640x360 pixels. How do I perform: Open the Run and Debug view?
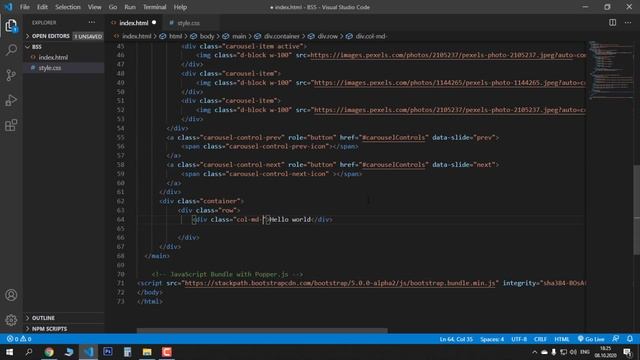coord(11,100)
